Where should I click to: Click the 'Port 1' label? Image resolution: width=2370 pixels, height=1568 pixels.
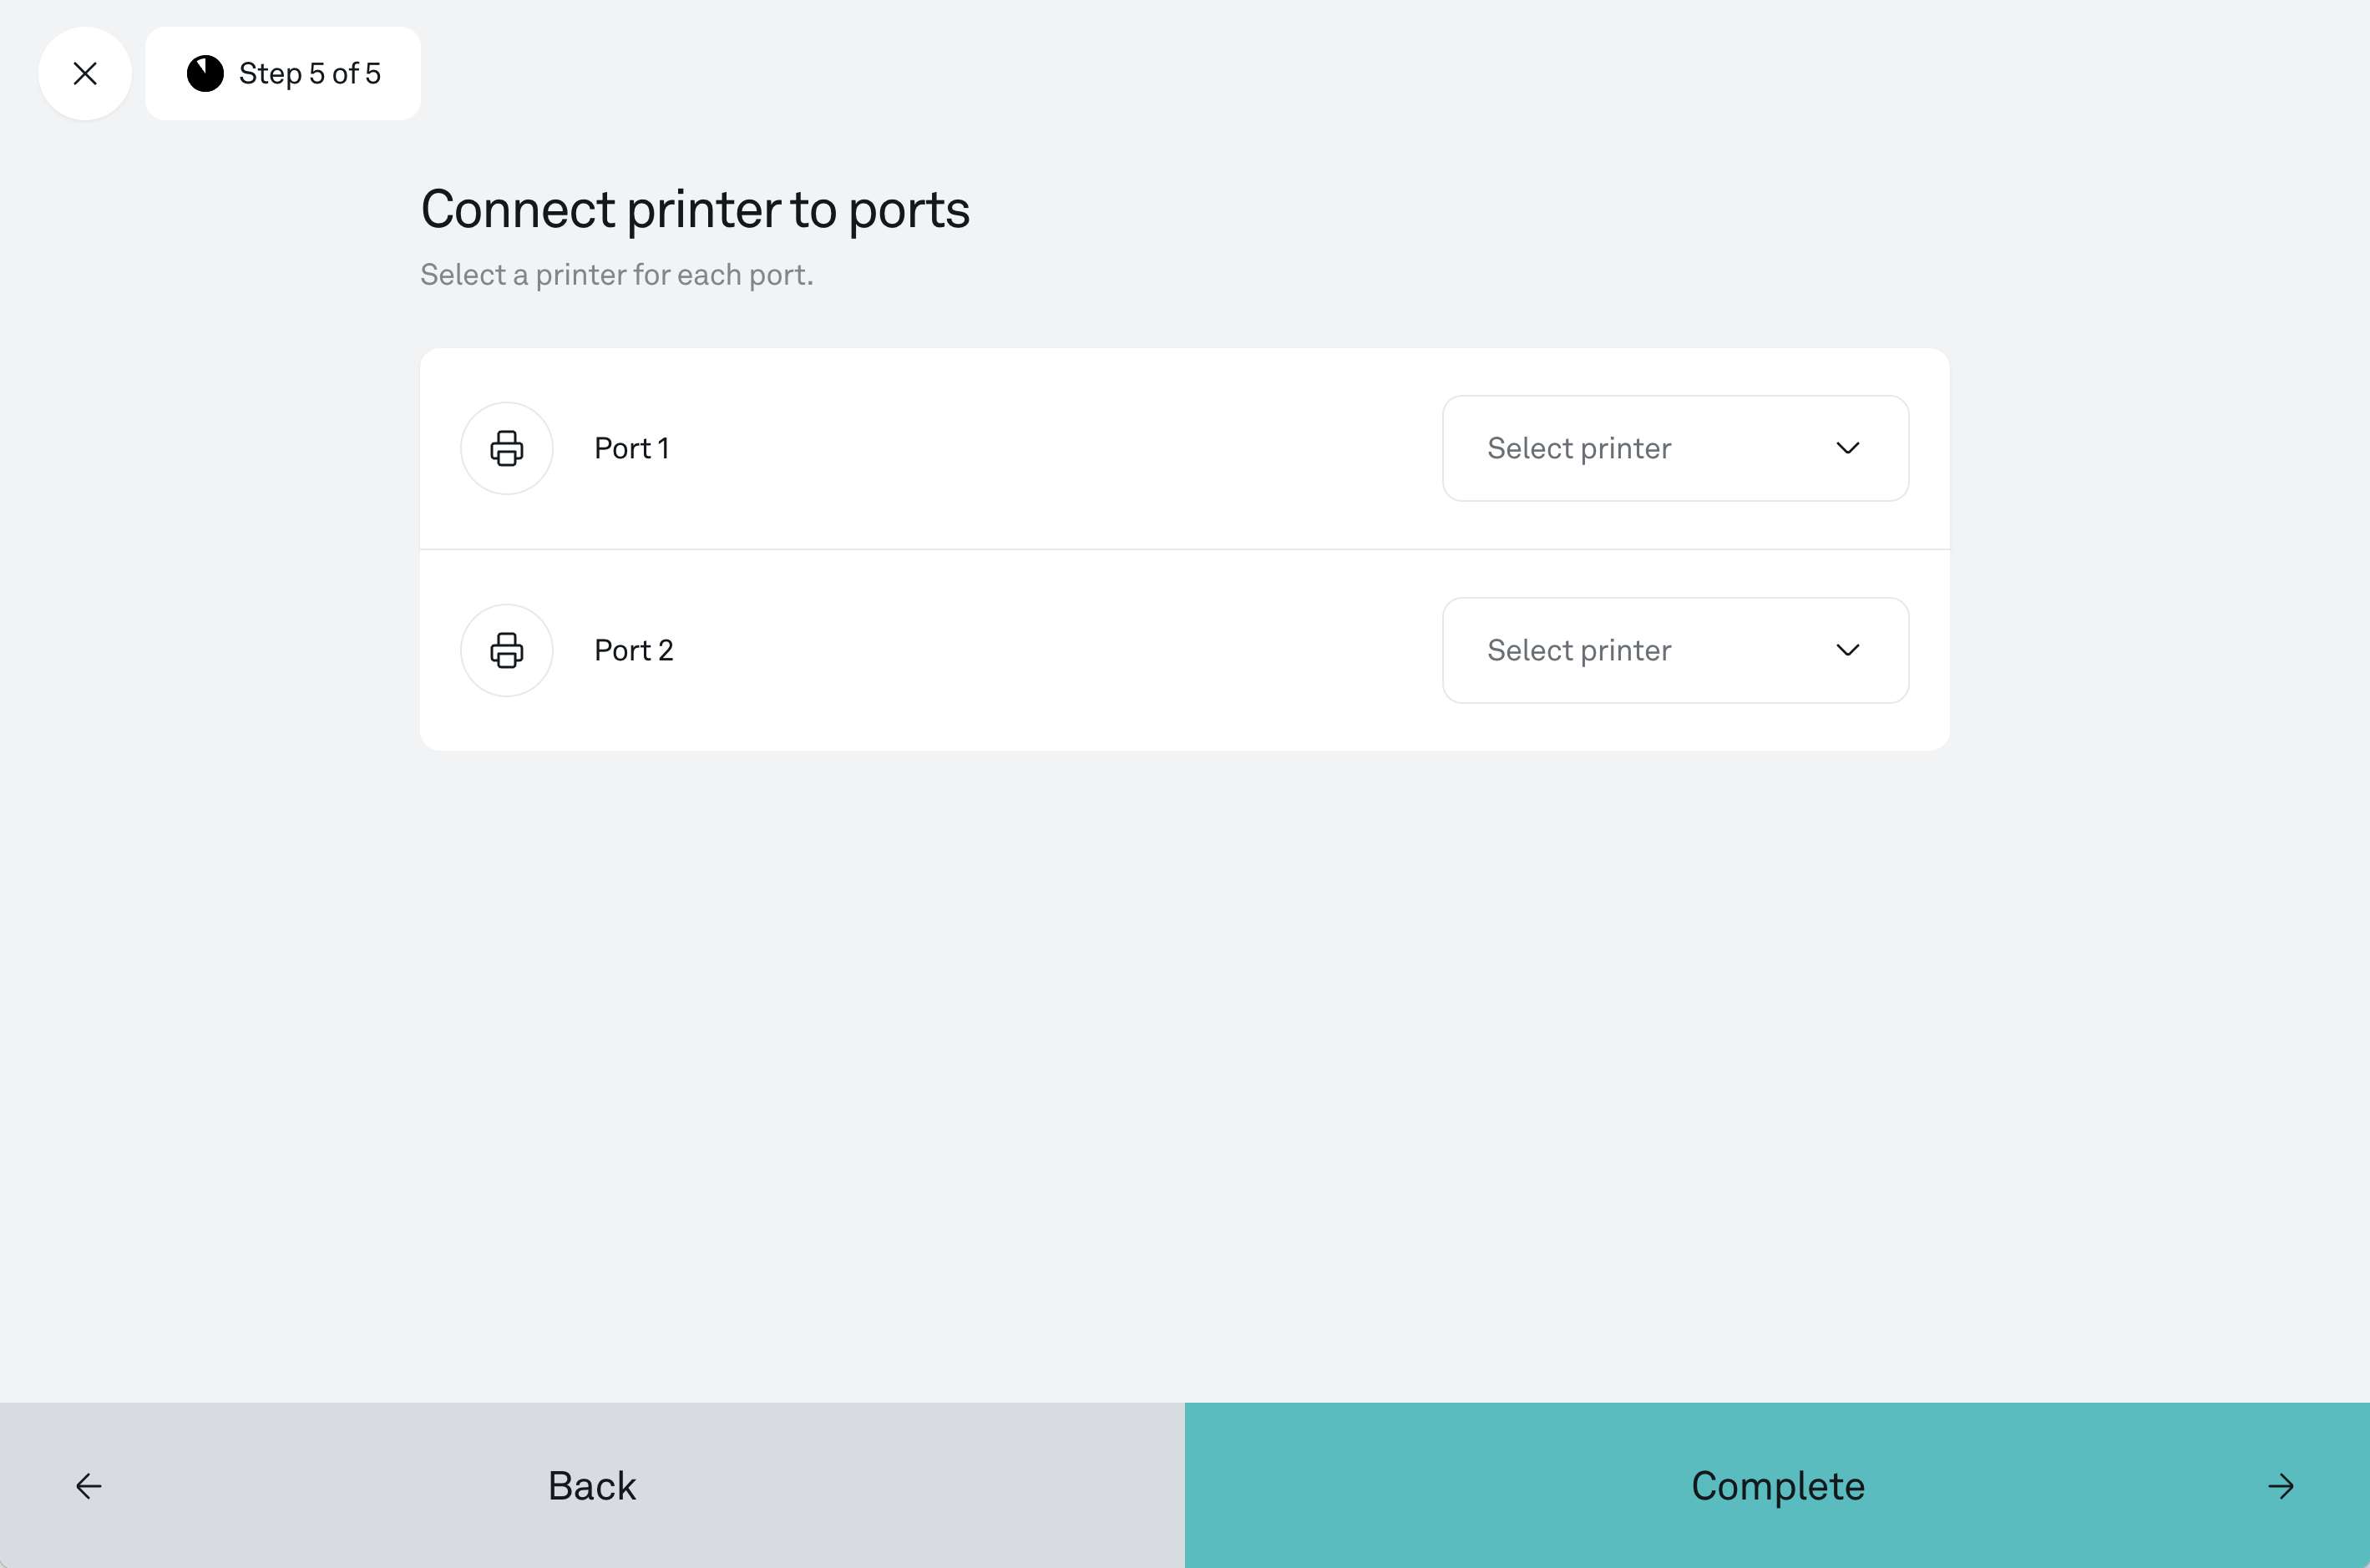click(631, 448)
